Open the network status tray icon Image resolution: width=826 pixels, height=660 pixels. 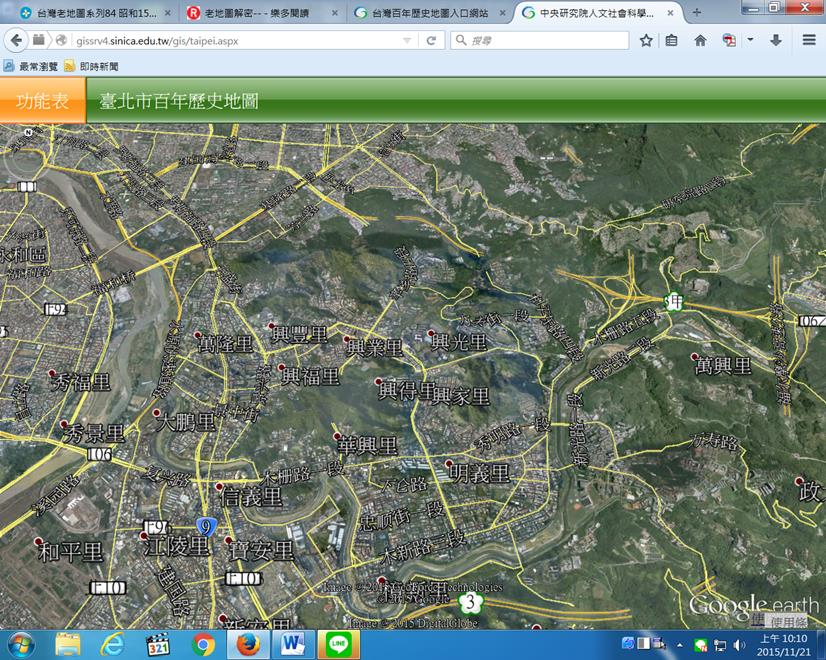[x=720, y=645]
